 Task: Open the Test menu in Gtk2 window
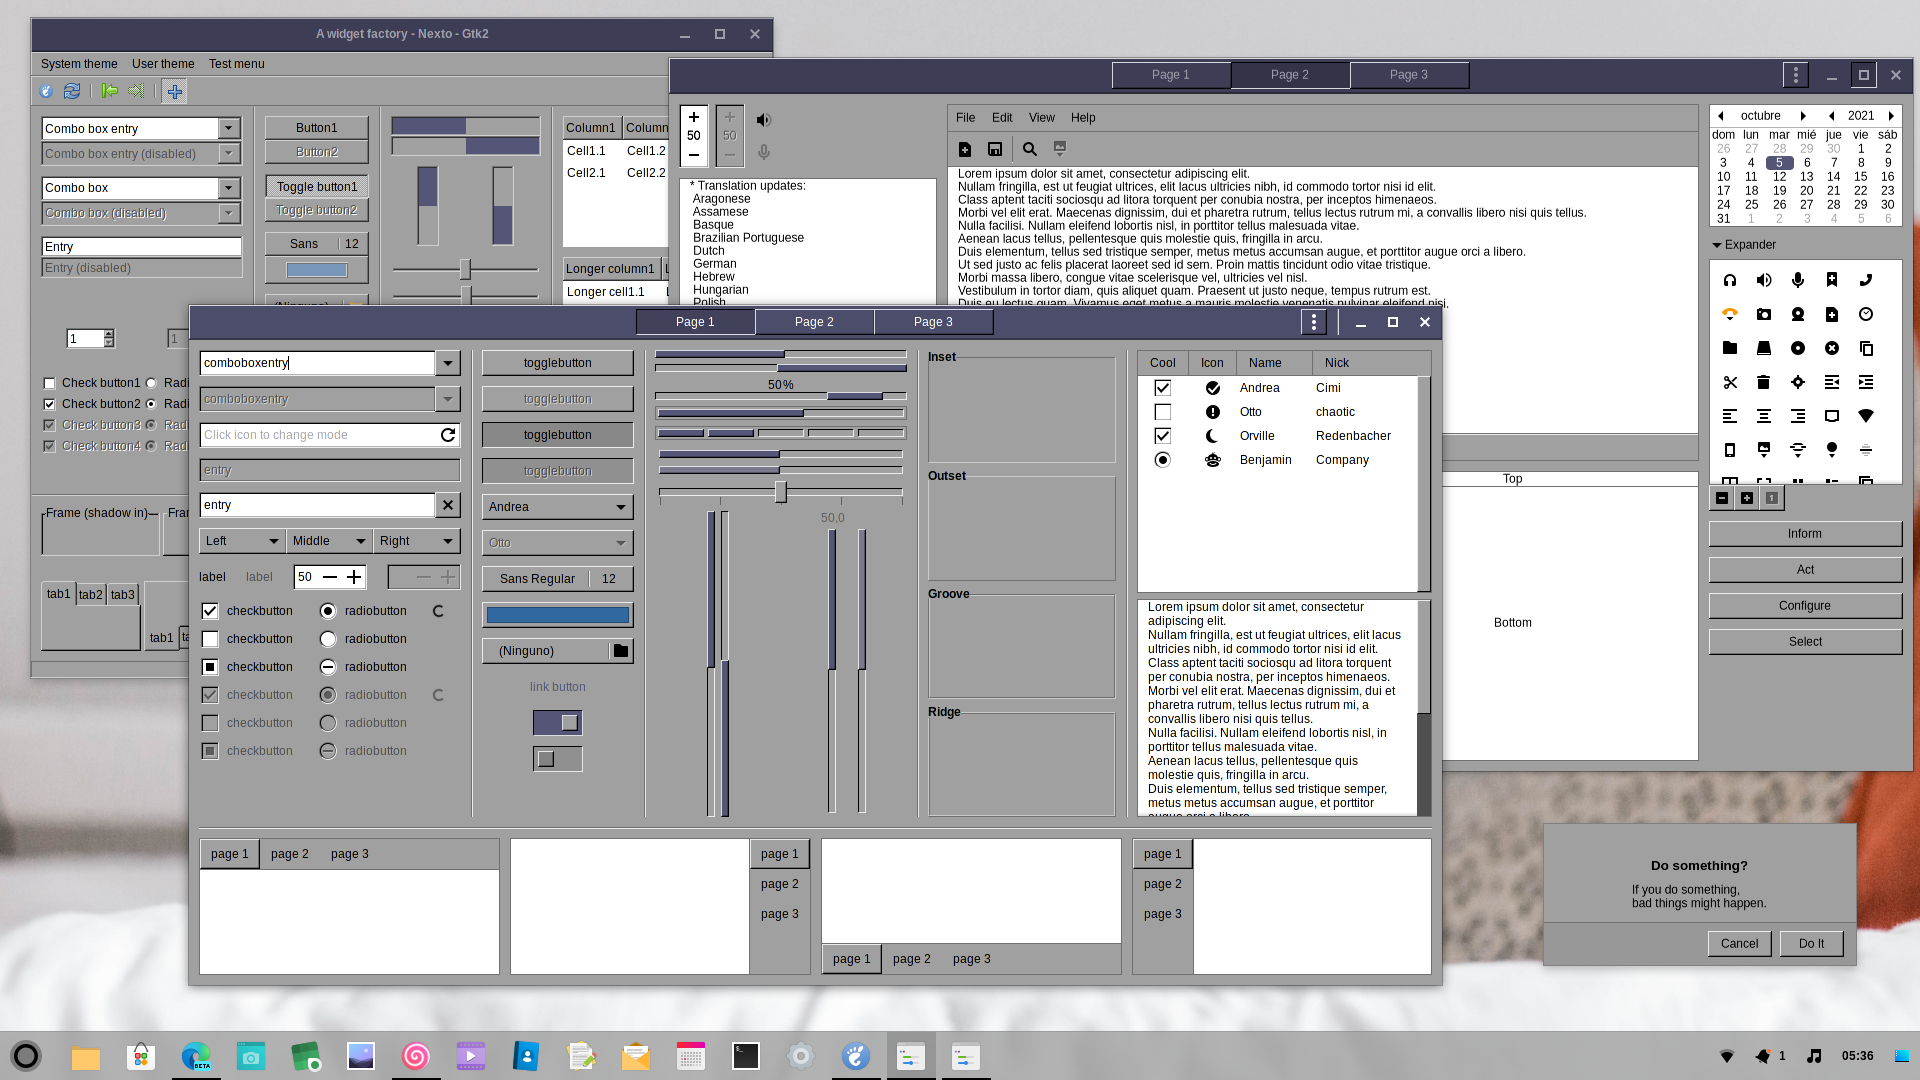click(x=237, y=64)
